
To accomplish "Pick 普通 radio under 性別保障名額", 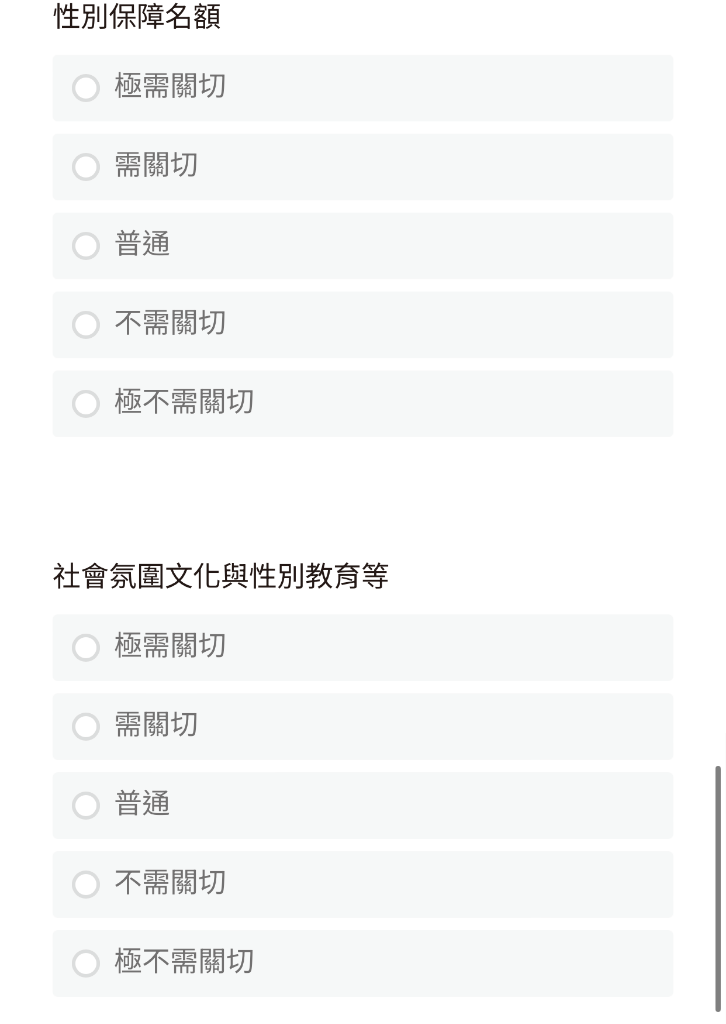I will (x=86, y=246).
